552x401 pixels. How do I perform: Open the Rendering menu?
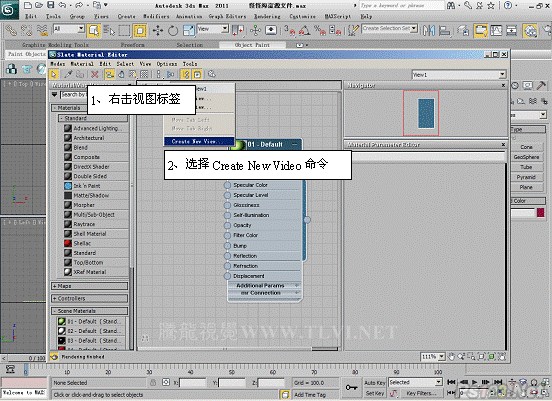coord(267,16)
